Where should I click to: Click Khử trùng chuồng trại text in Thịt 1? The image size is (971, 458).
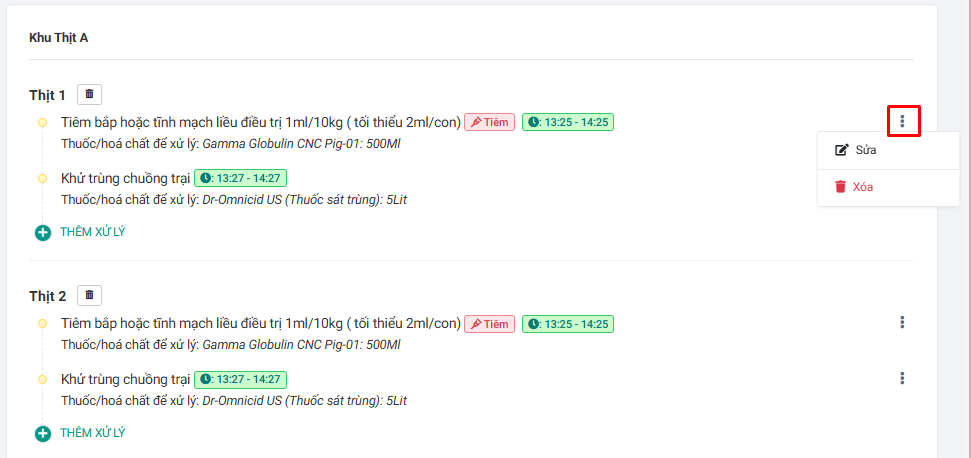pos(125,178)
